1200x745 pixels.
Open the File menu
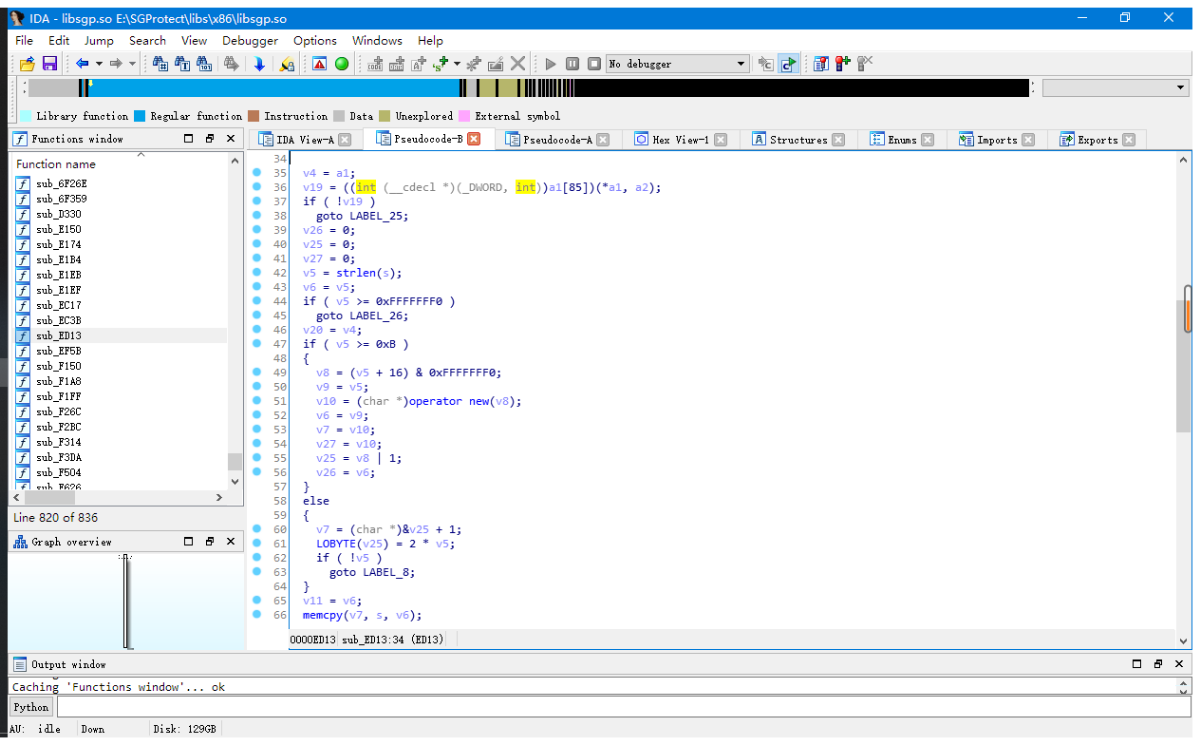25,41
